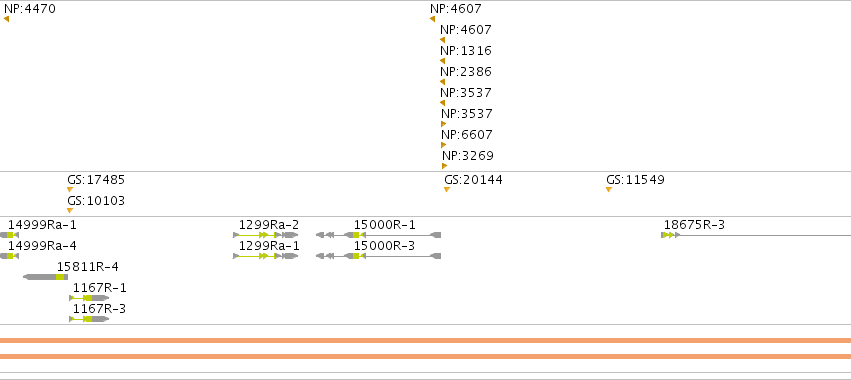
Task: Select the 14999Ra-1 gene glyph
Action: click(x=9, y=235)
